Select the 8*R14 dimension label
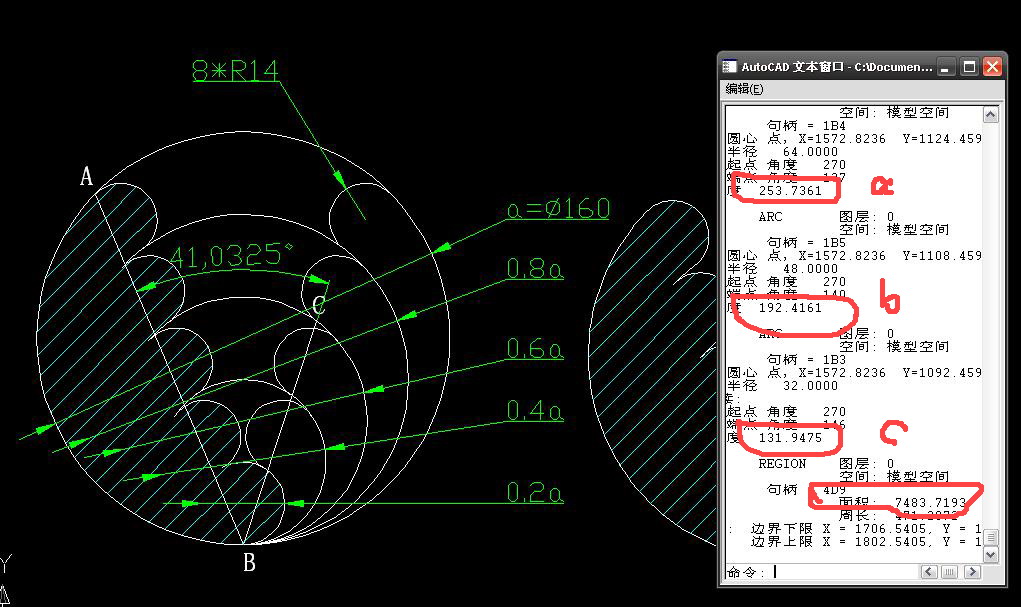Screen dimensions: 1021x607 point(235,70)
